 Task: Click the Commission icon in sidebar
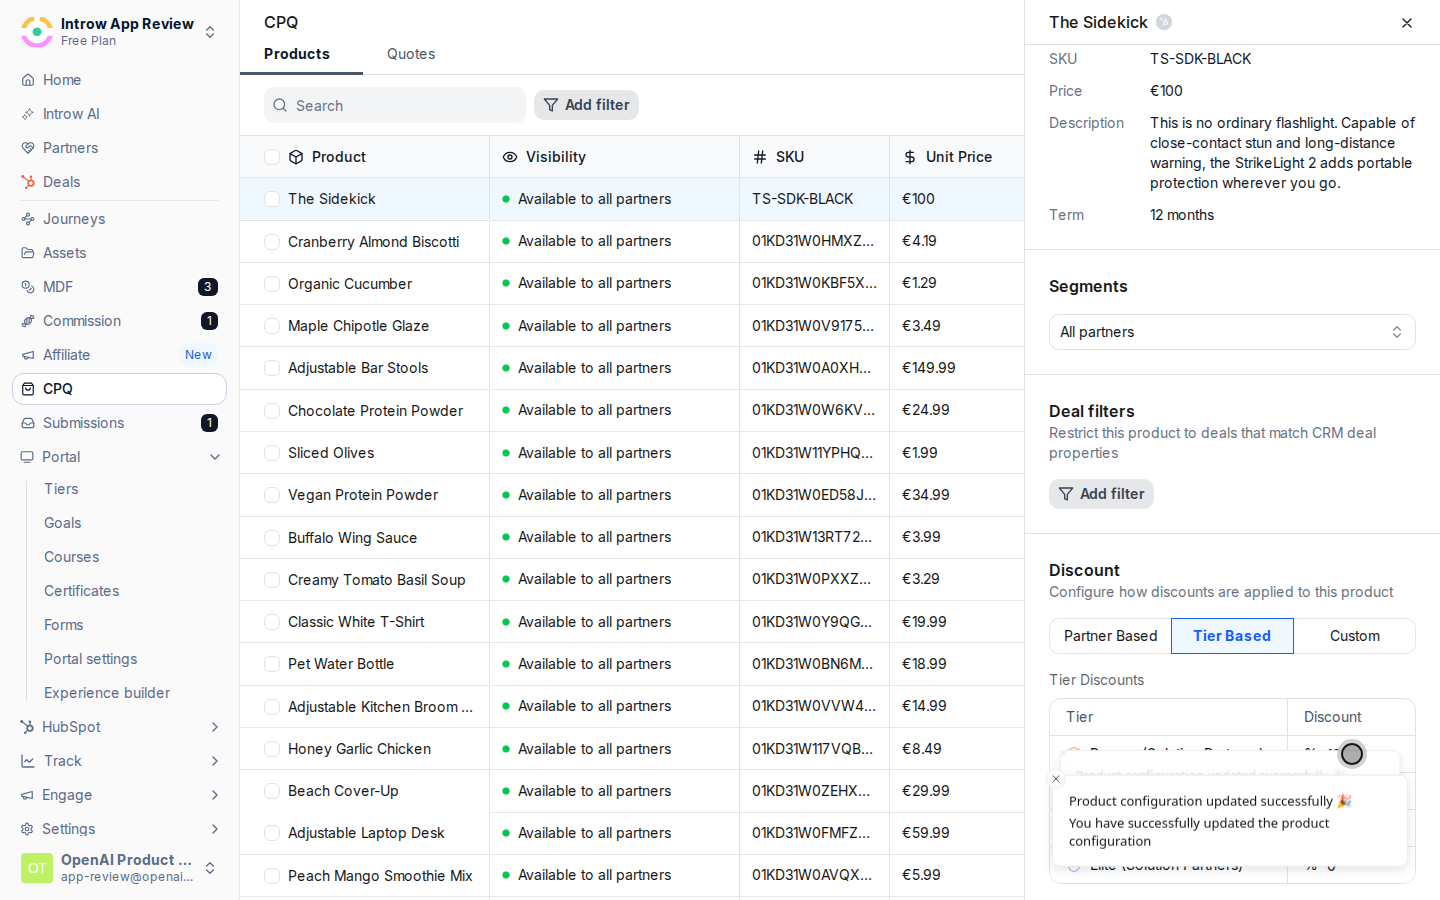point(28,321)
